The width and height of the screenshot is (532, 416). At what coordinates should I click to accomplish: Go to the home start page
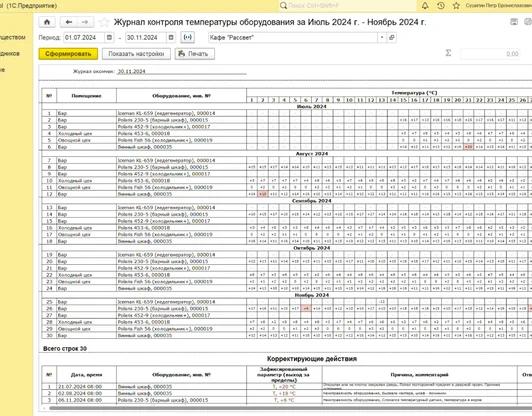click(x=47, y=22)
